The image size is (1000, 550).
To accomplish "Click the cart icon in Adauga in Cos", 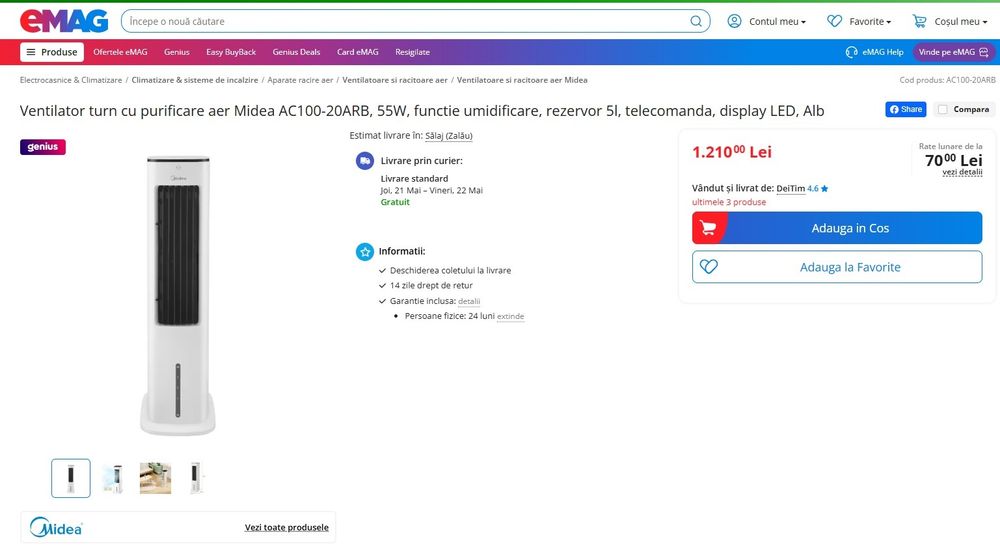I will tap(708, 228).
